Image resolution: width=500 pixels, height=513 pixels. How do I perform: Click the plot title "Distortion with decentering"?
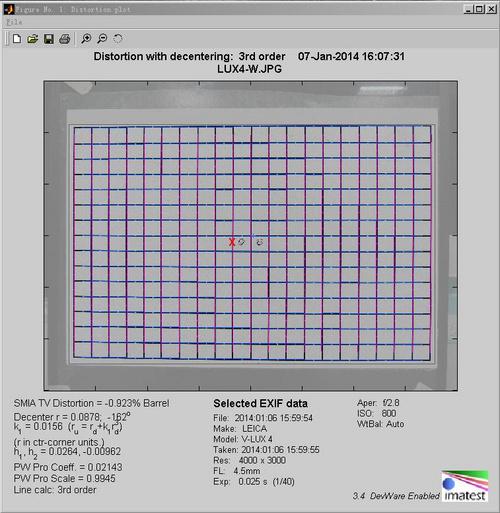pos(162,56)
